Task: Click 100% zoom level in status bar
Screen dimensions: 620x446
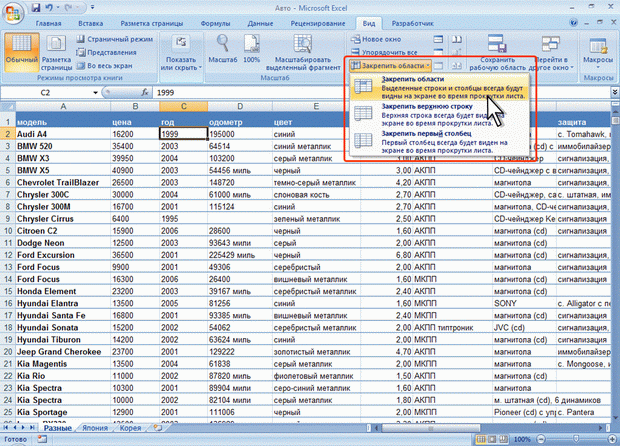Action: [x=522, y=439]
